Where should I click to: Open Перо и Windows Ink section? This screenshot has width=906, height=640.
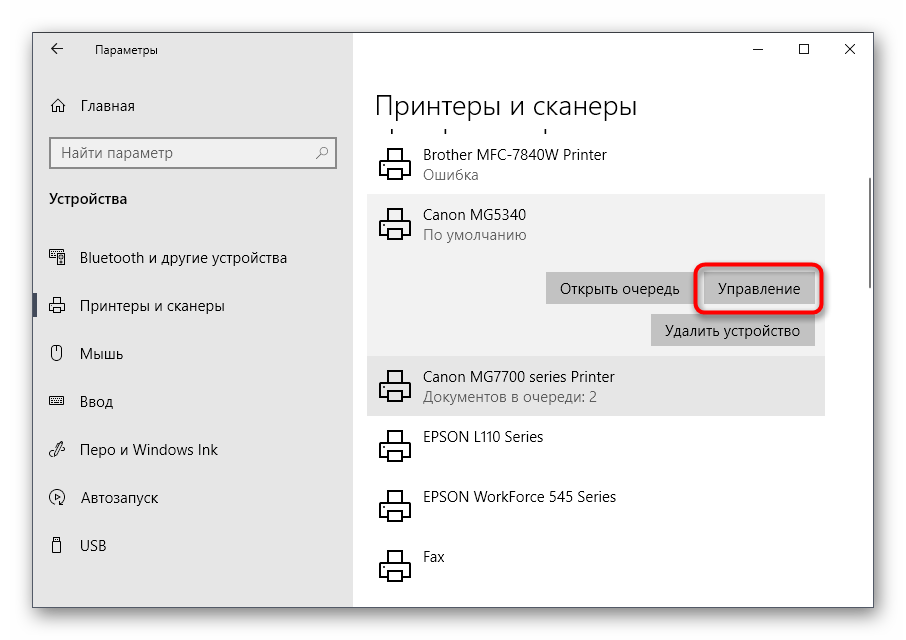coord(148,449)
